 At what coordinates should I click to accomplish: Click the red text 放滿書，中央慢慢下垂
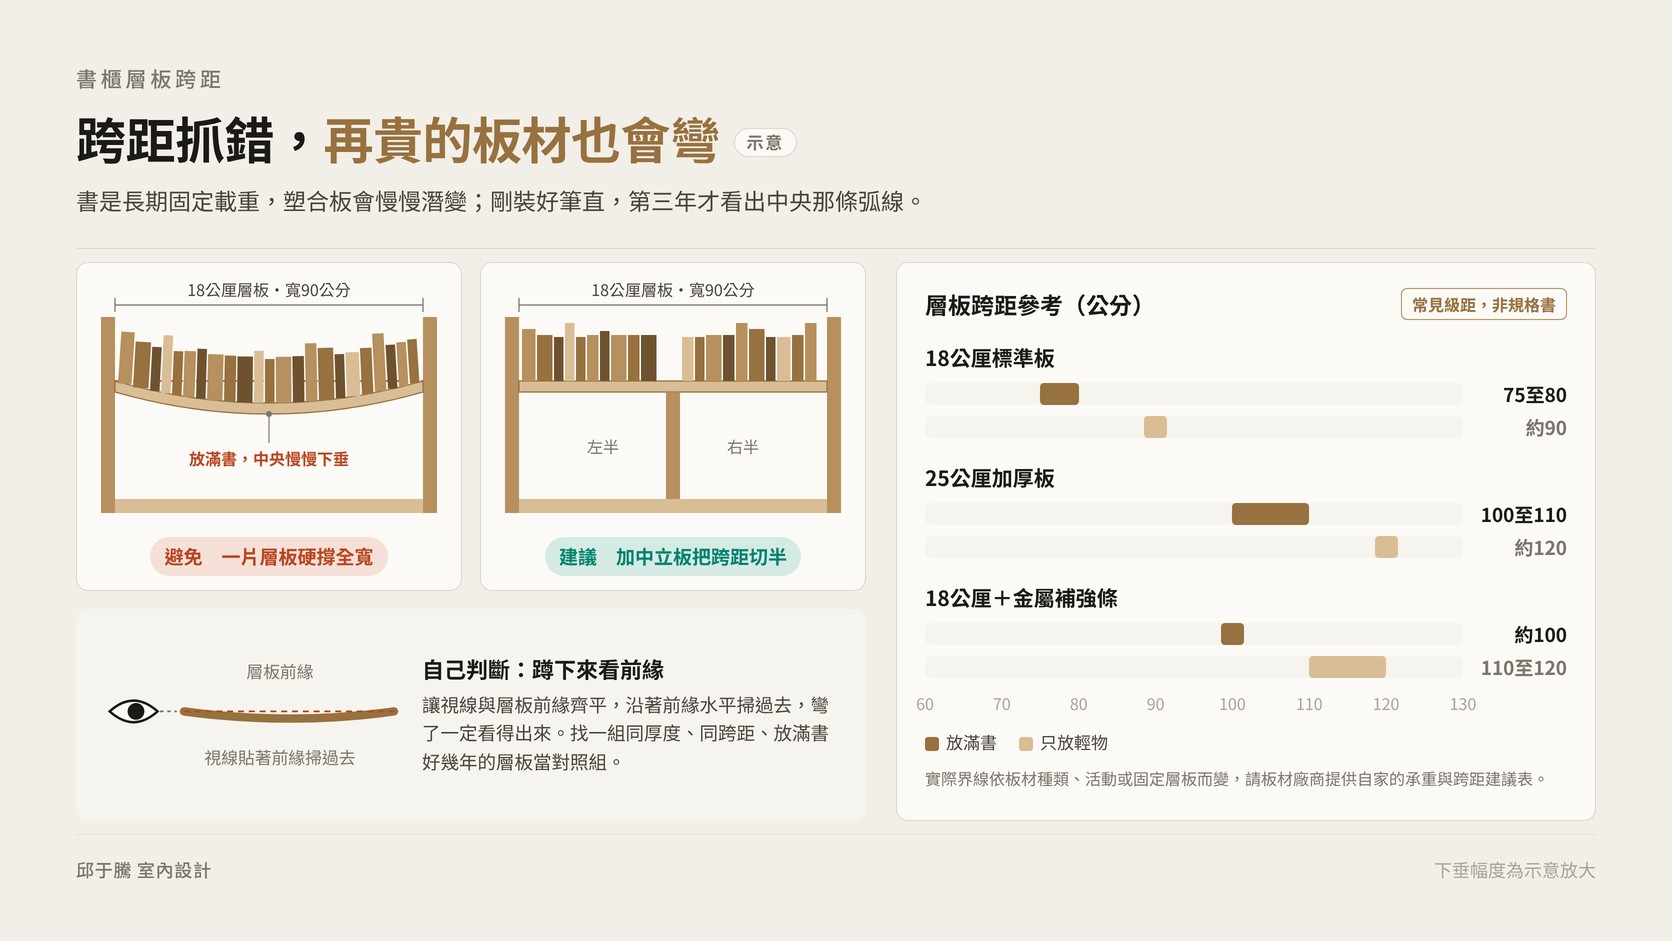tap(269, 459)
